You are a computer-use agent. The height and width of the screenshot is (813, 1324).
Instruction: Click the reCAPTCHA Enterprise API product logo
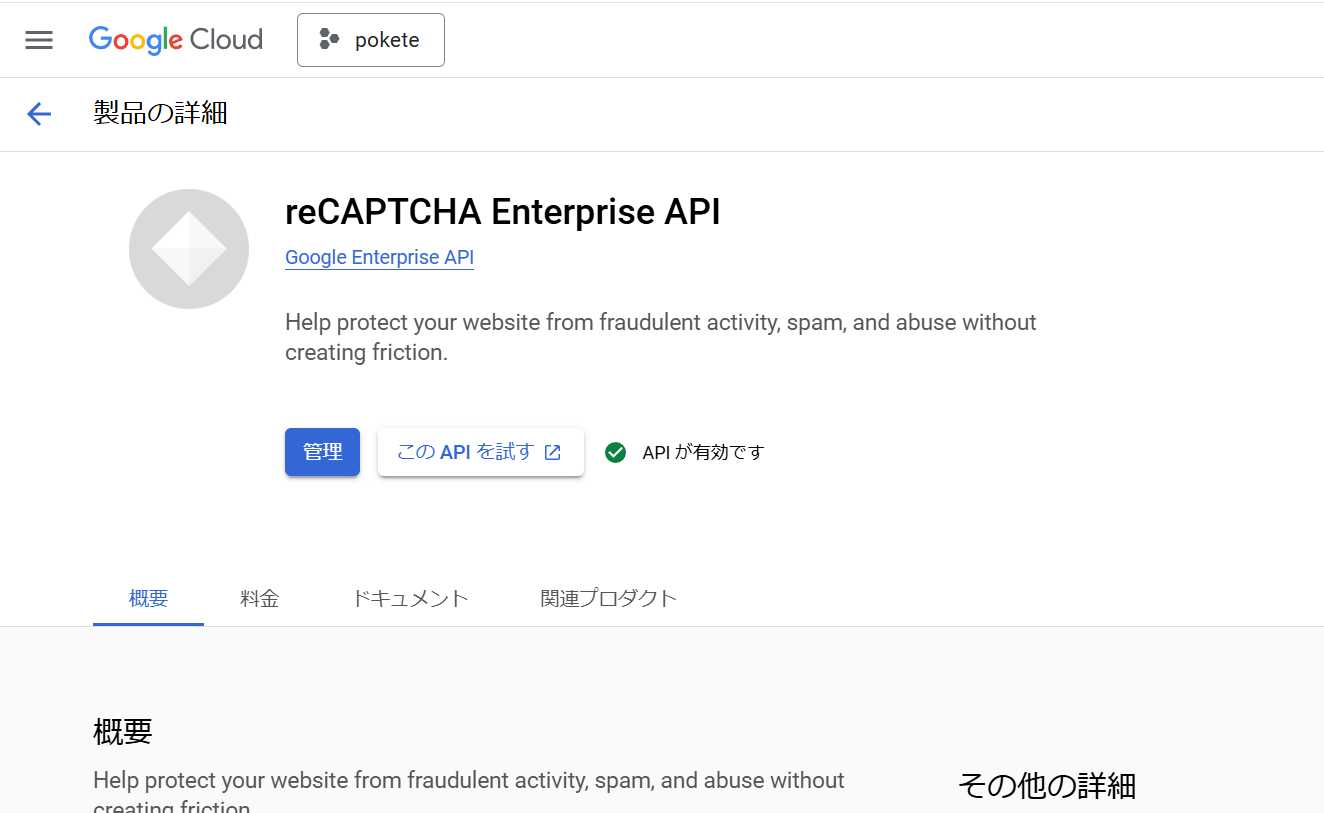click(x=189, y=249)
